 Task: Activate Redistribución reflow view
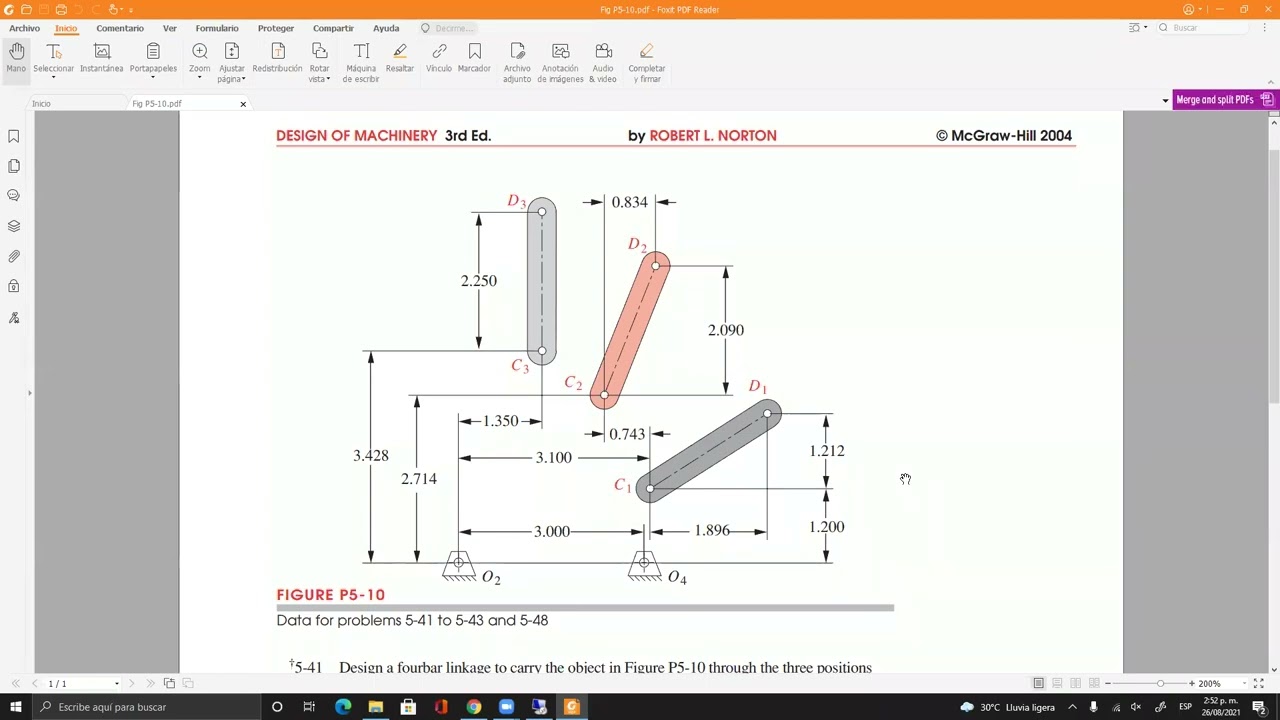[x=277, y=58]
